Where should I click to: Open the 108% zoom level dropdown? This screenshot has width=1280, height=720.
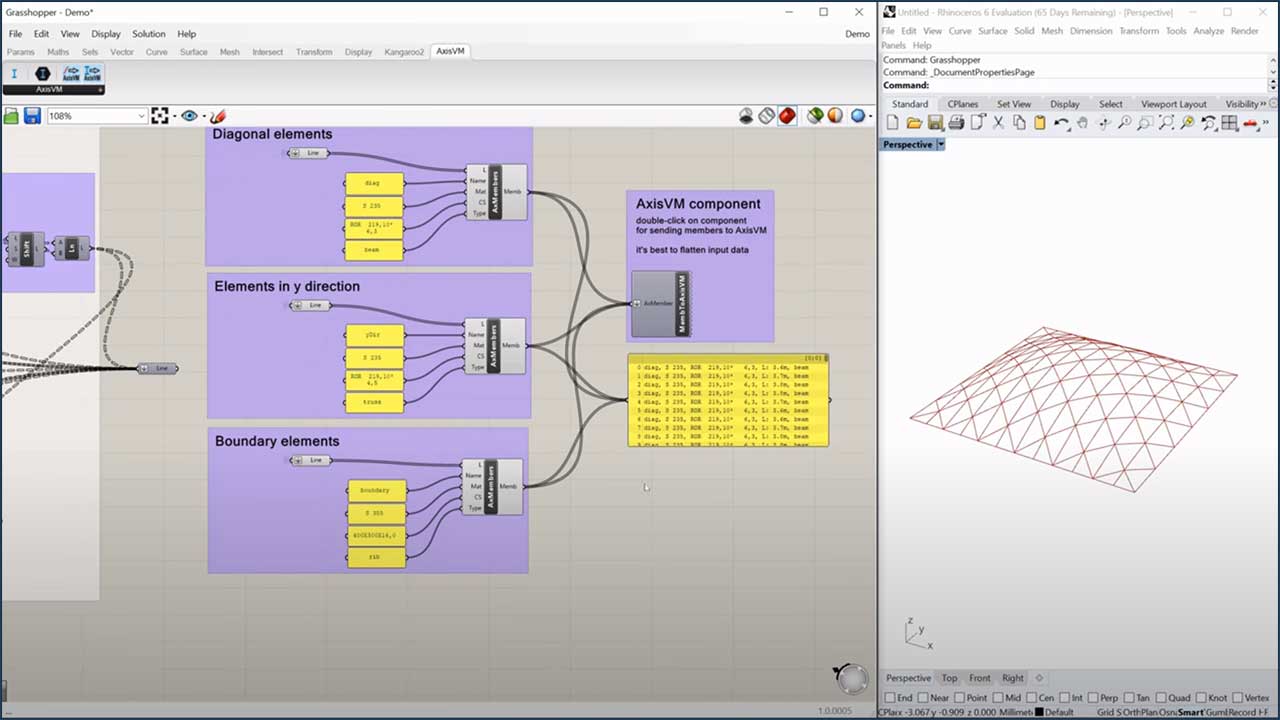click(141, 116)
